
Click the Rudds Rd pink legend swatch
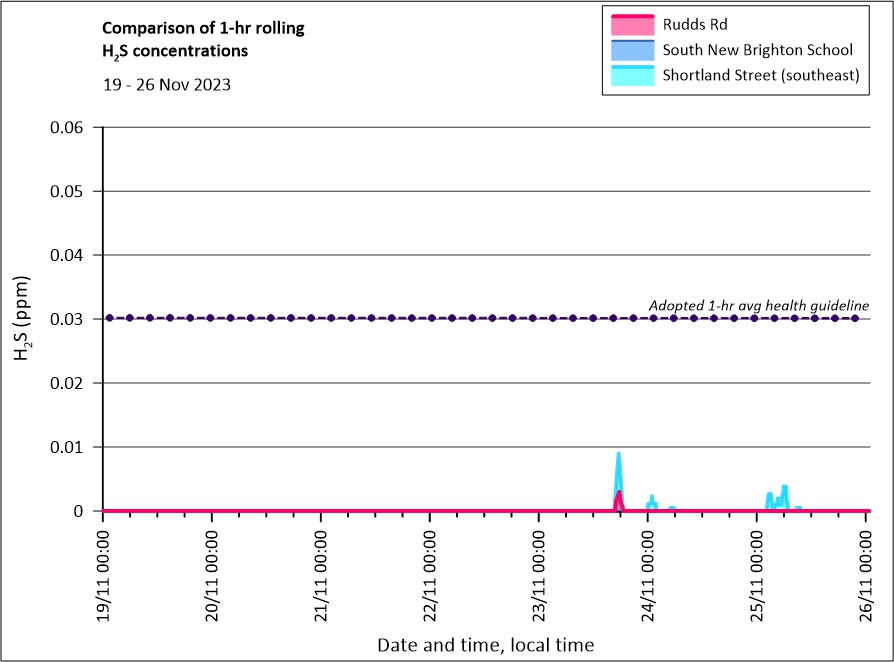(631, 23)
